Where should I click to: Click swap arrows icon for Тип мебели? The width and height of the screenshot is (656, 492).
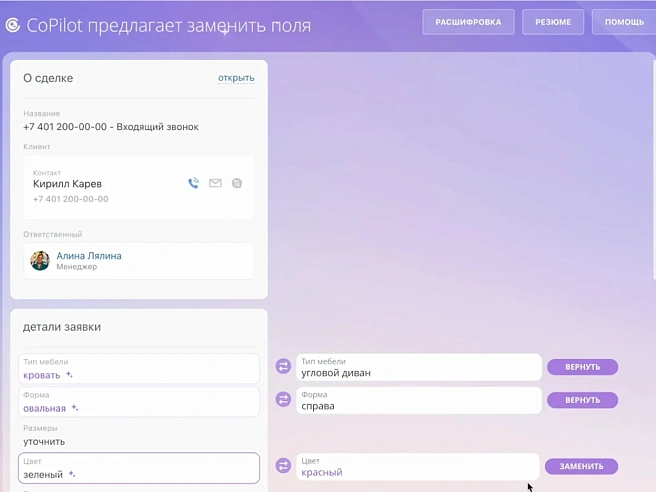[x=283, y=367]
